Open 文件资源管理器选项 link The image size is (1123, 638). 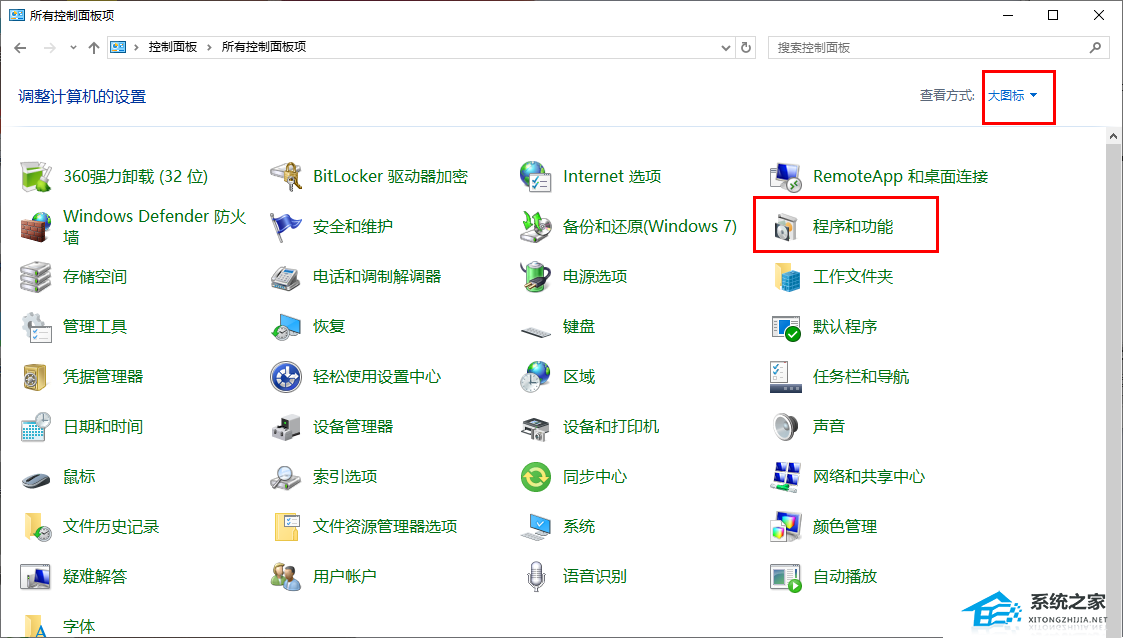click(x=385, y=526)
